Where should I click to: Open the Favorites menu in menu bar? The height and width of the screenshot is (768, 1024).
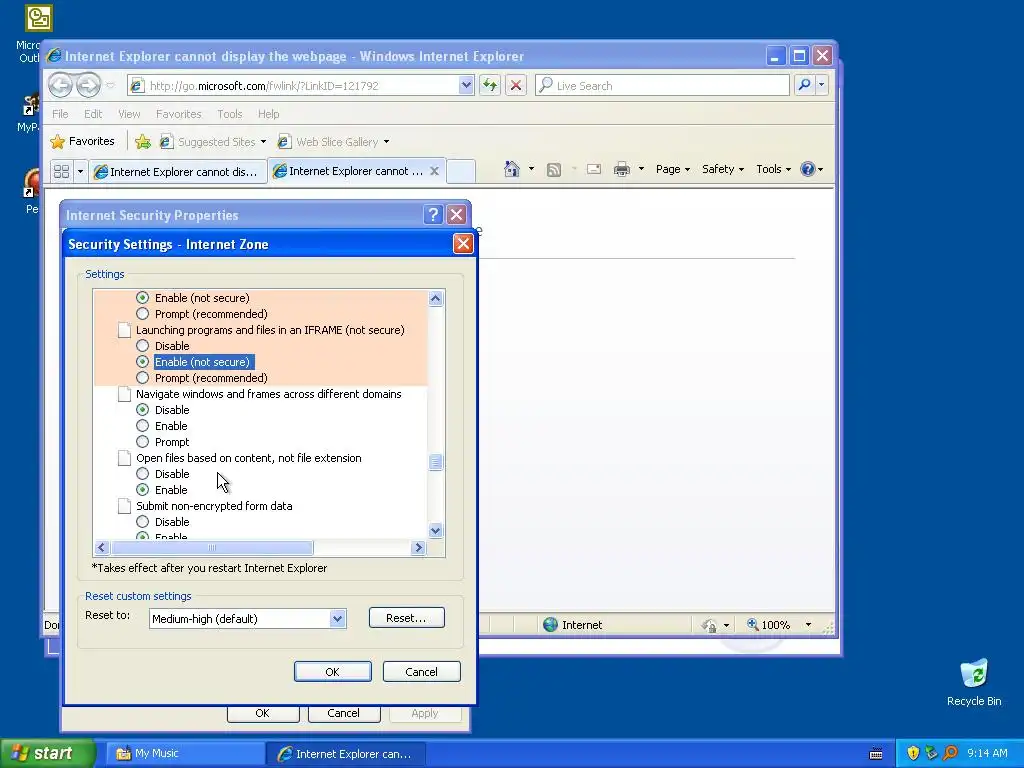(x=178, y=114)
